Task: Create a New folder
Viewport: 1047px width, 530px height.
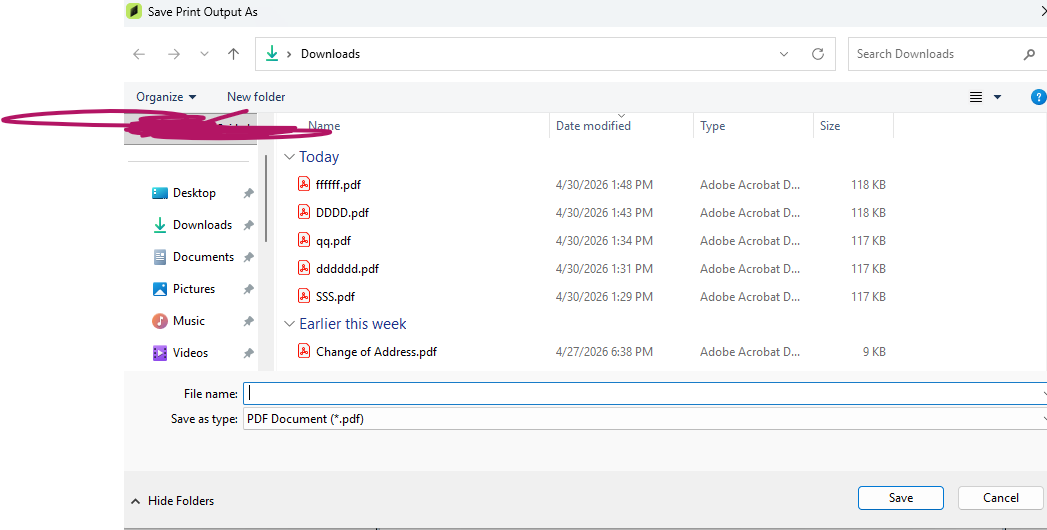Action: click(256, 97)
